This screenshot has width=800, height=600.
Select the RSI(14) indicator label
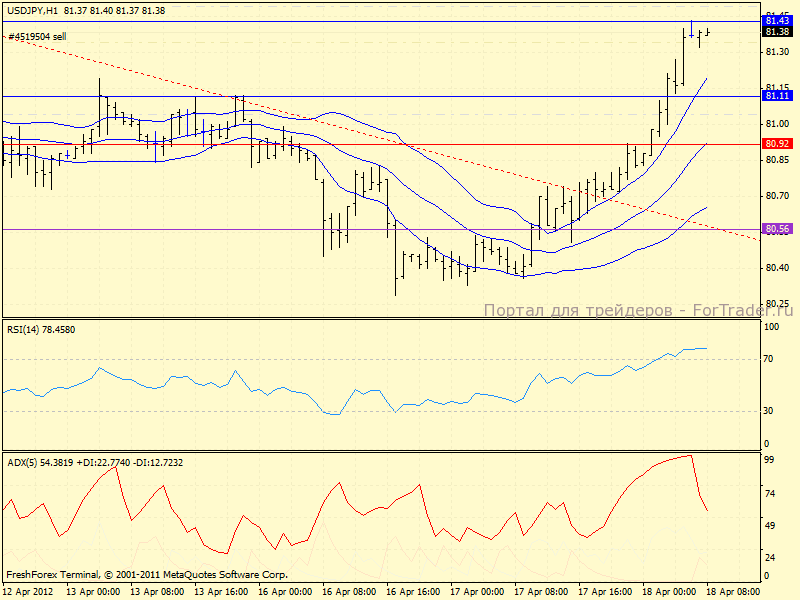(41, 329)
